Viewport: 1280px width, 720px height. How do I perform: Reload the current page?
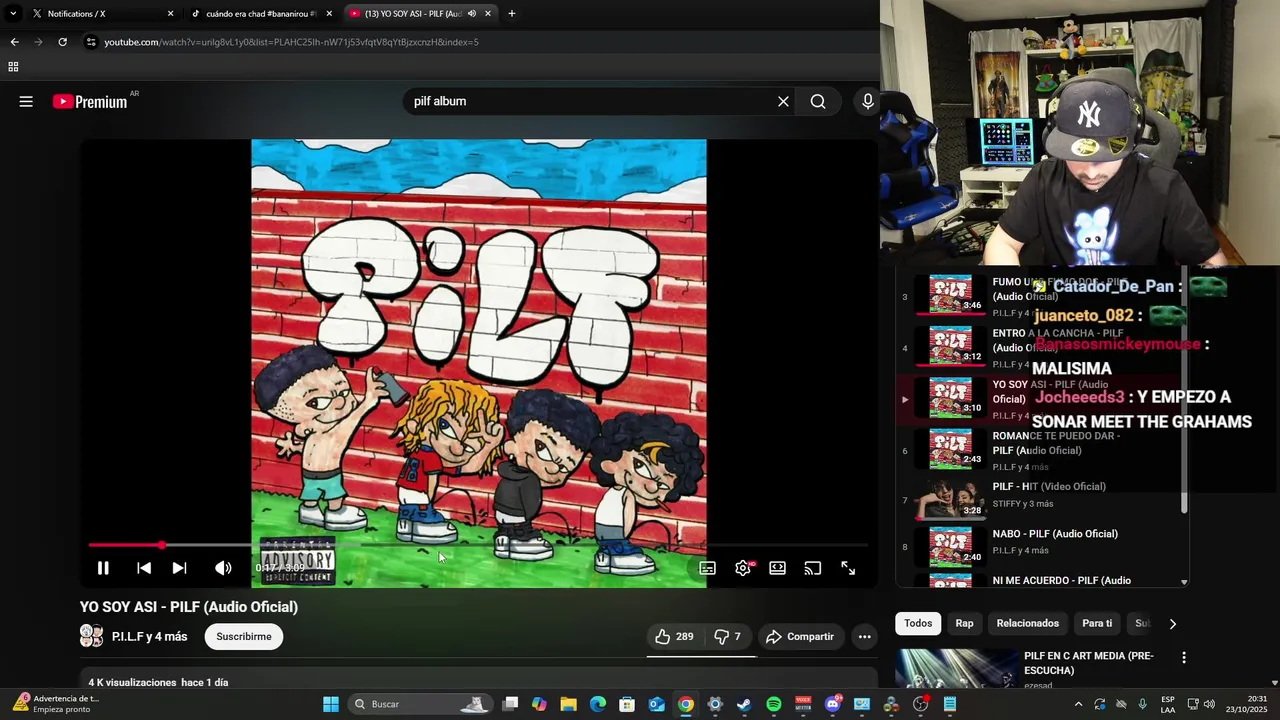pyautogui.click(x=62, y=42)
